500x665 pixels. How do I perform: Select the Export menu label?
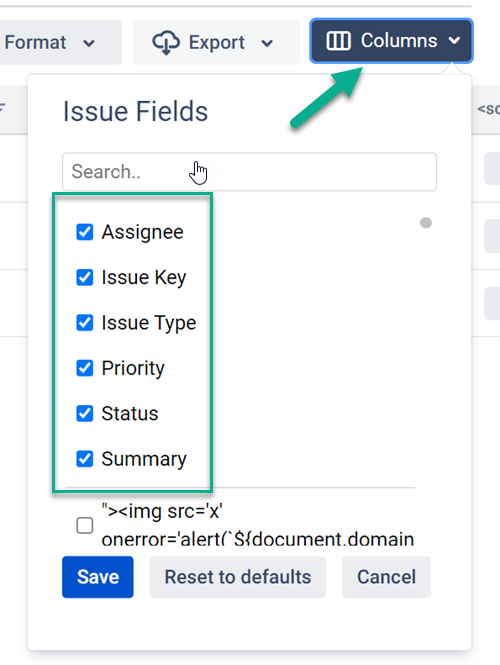(x=217, y=42)
